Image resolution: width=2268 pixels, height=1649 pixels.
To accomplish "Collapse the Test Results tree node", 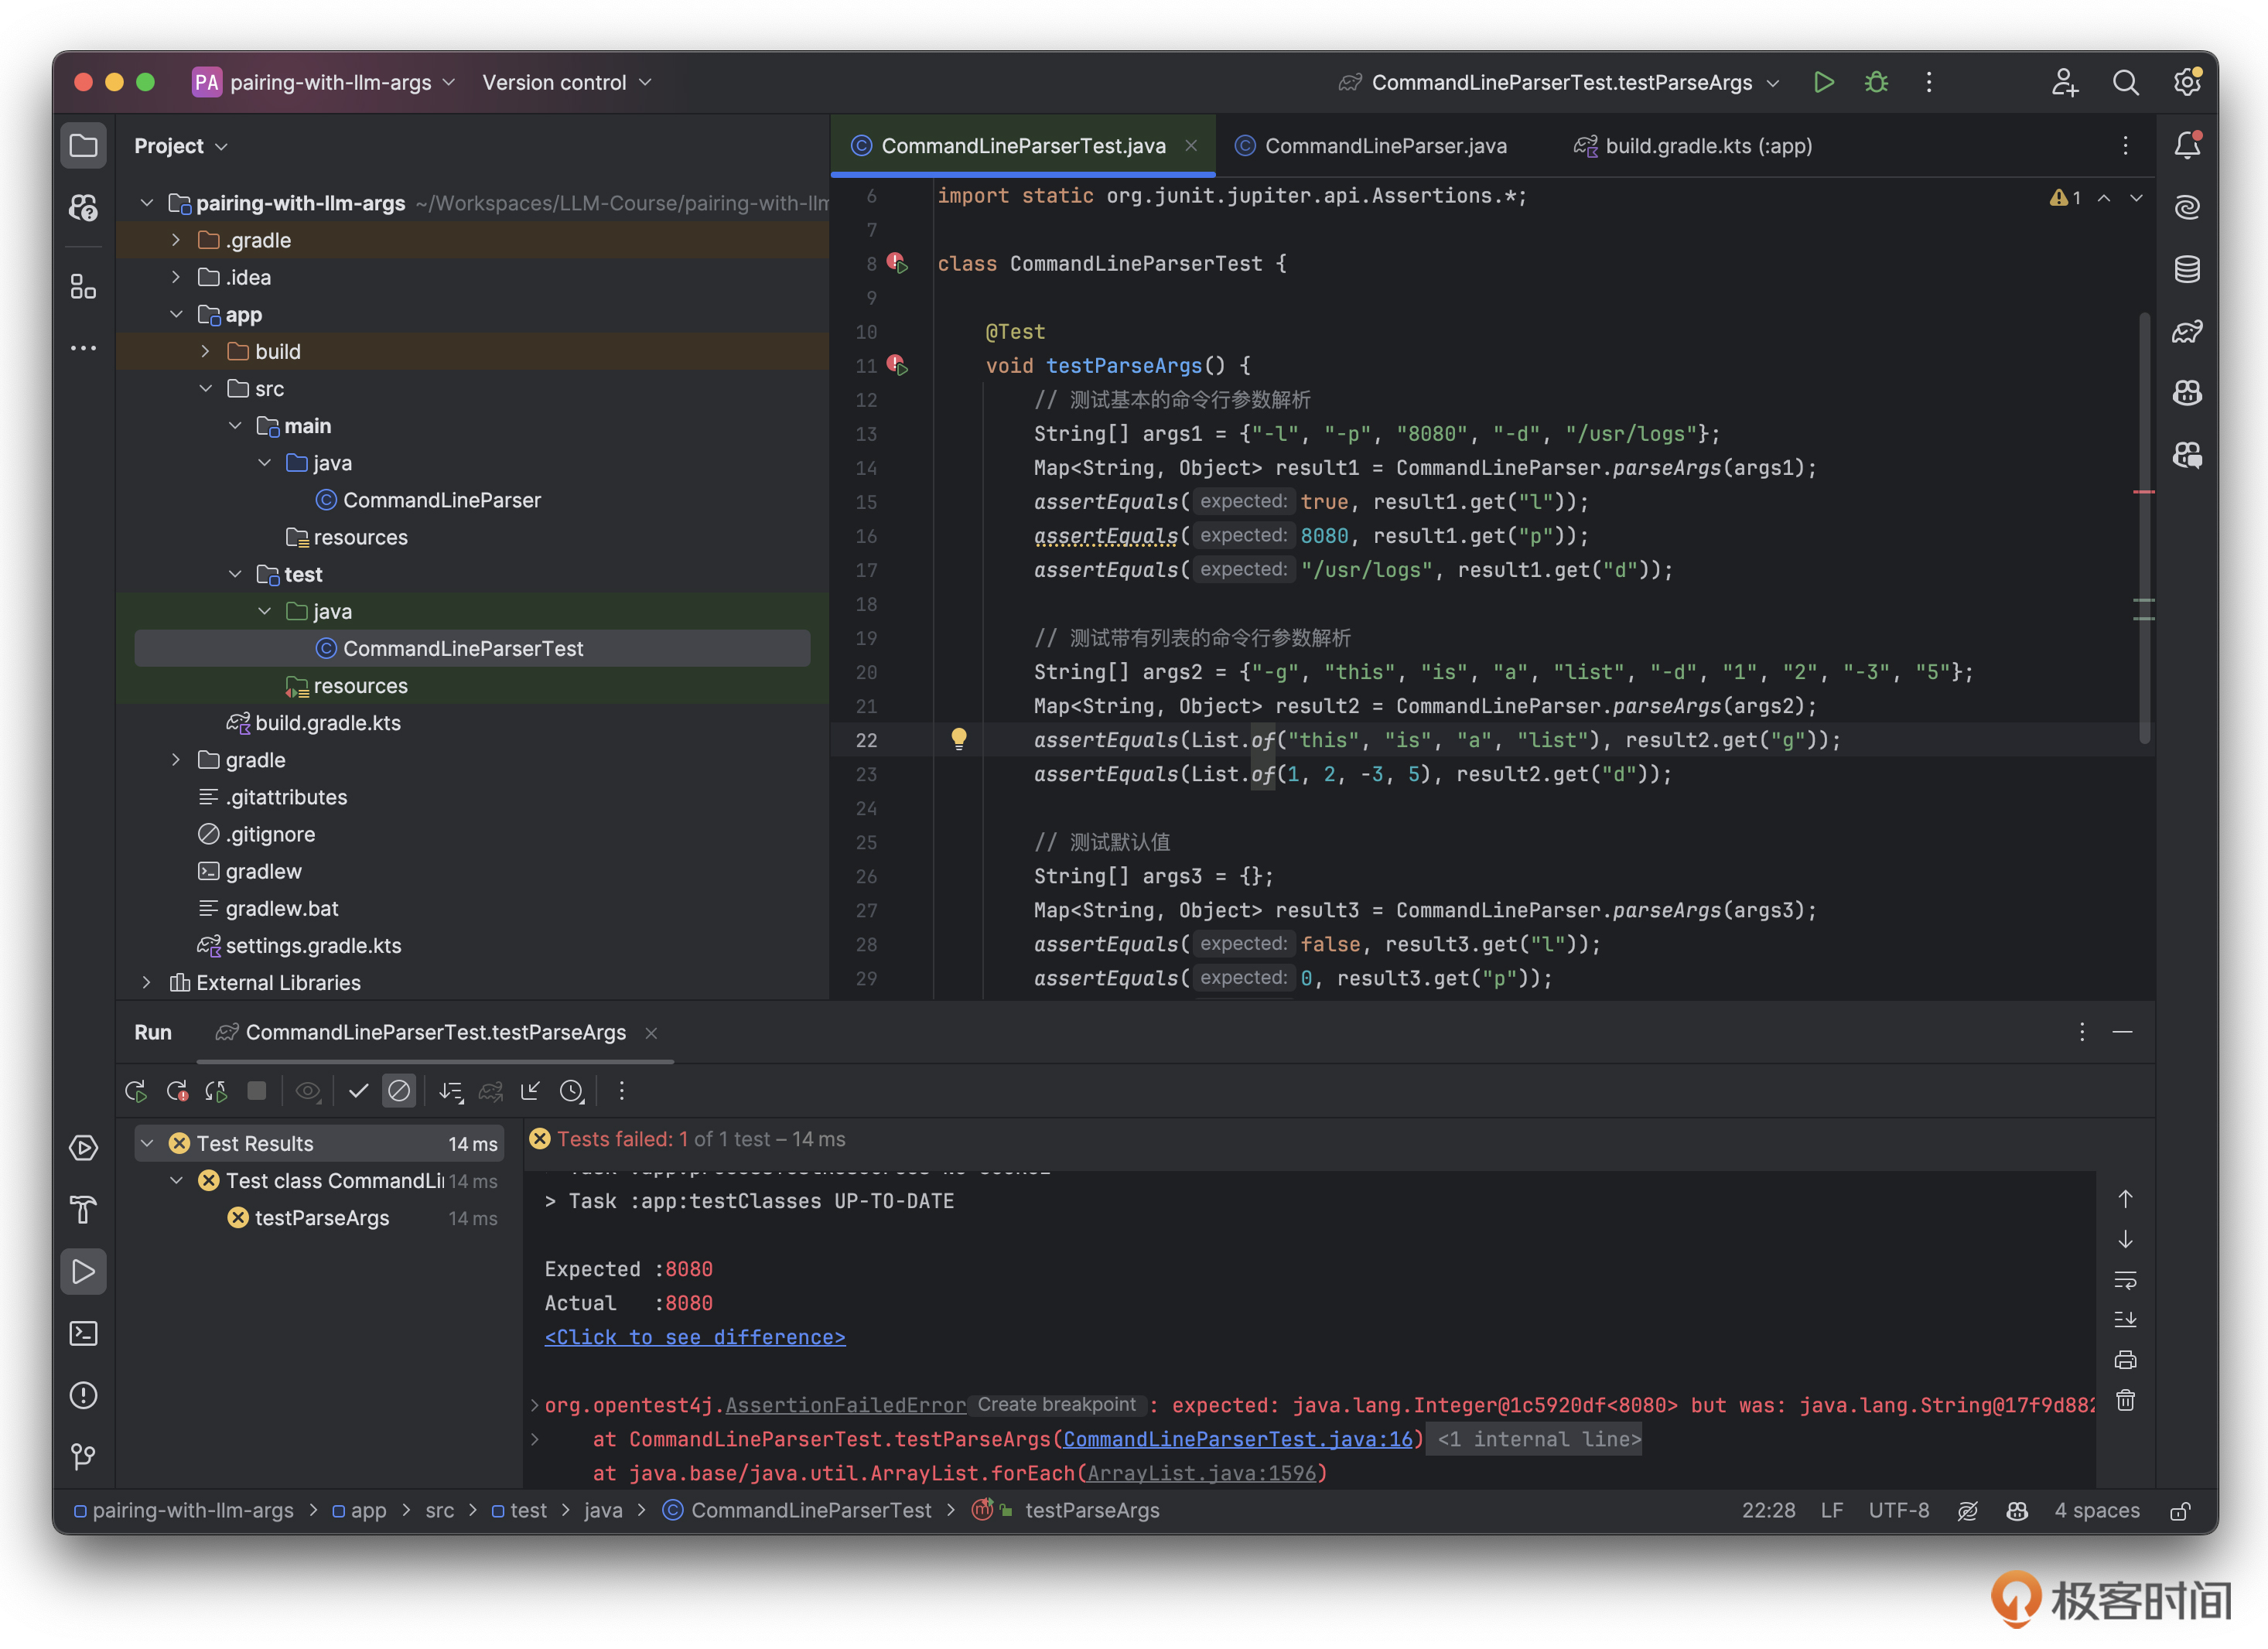I will 147,1143.
